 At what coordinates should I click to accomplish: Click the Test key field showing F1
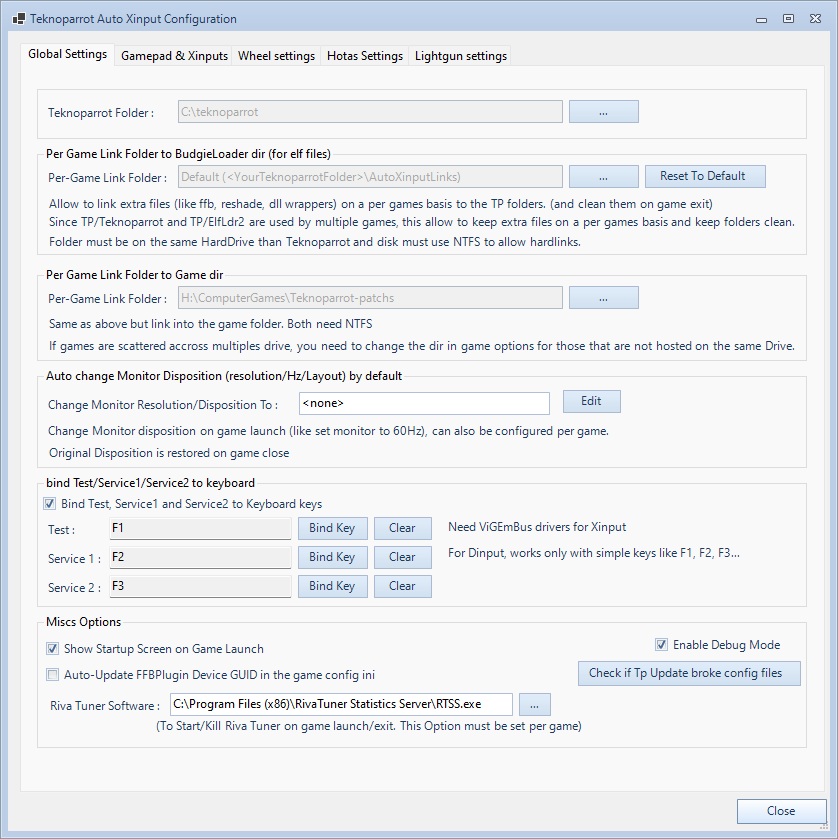click(x=200, y=528)
